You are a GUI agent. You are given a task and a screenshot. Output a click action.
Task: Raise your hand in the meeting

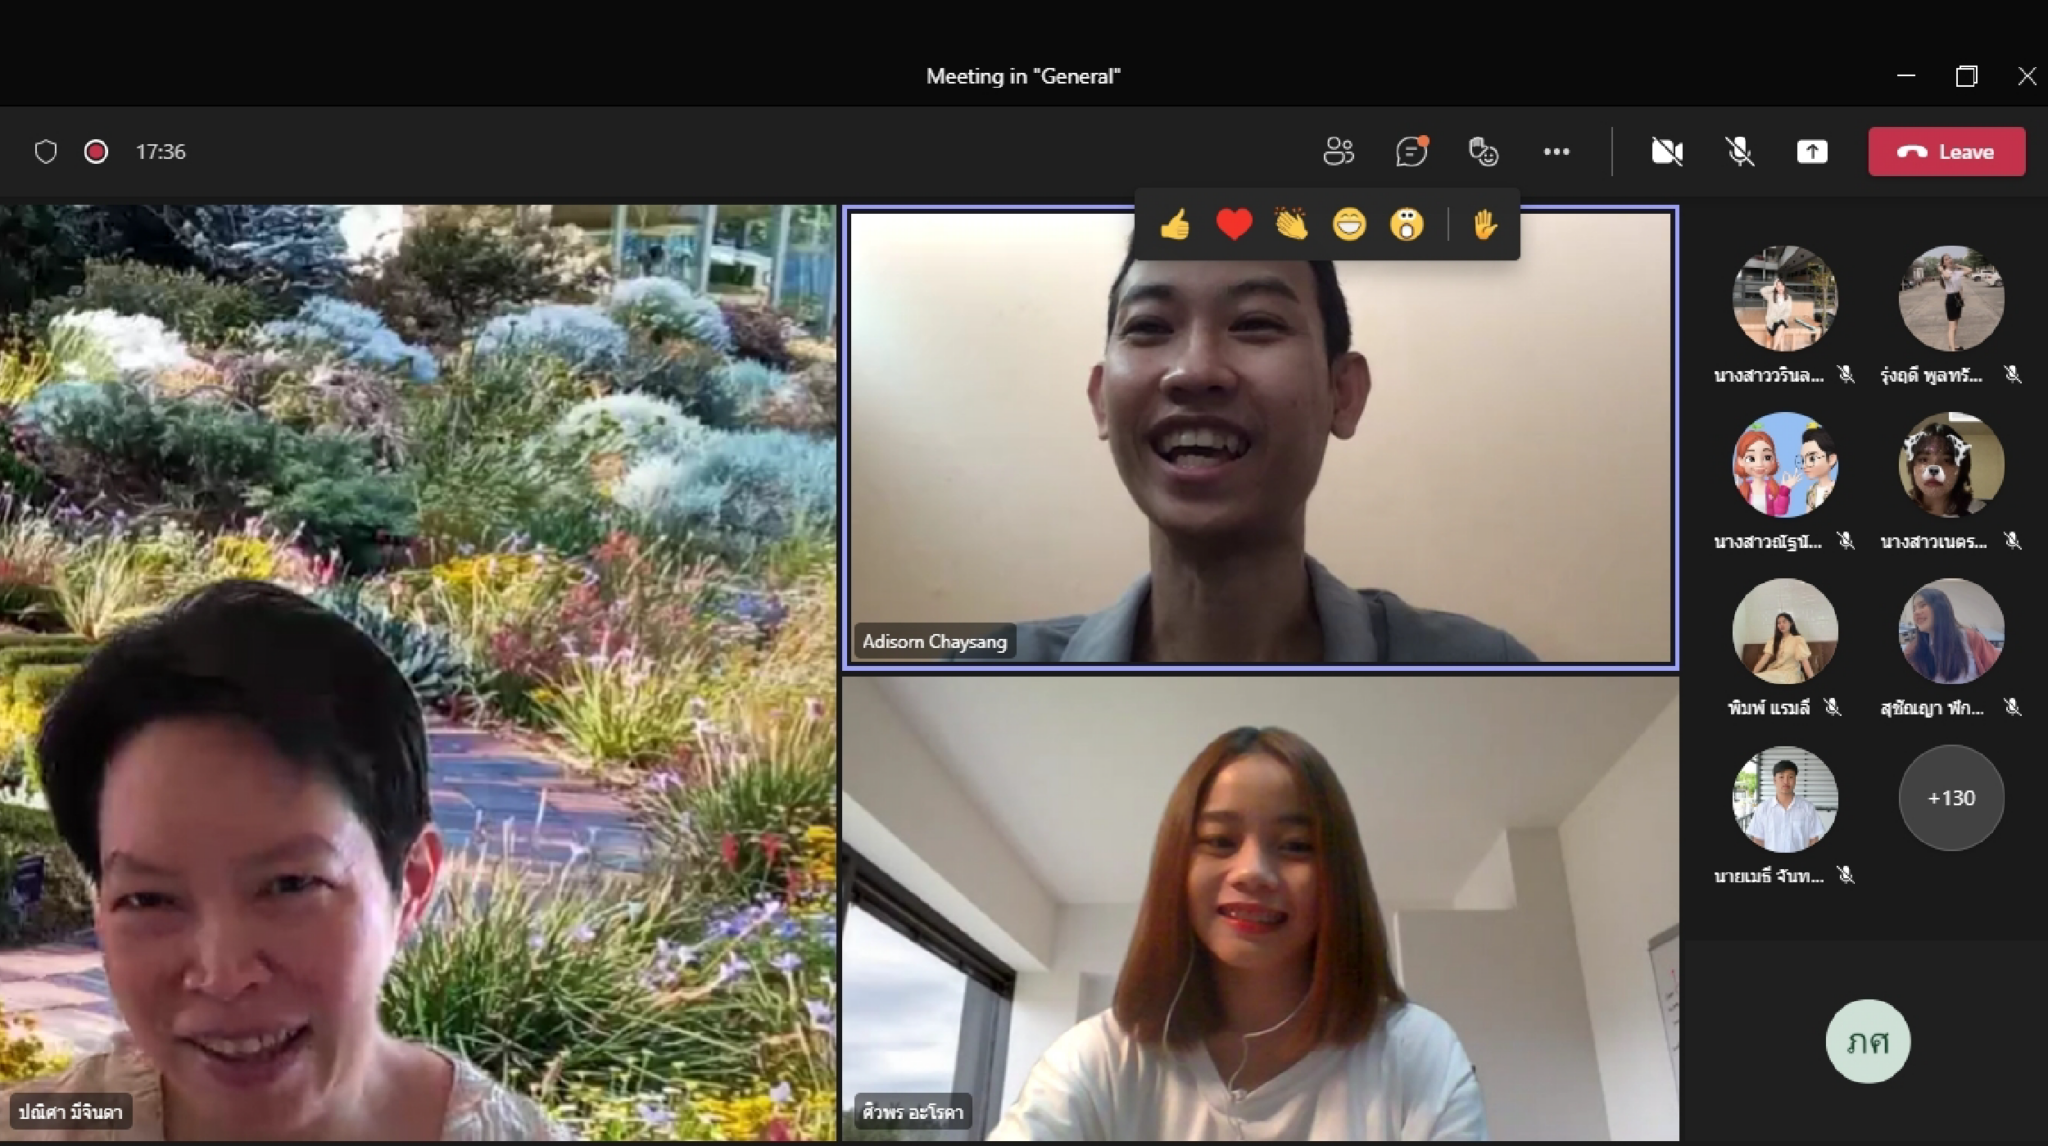click(x=1485, y=225)
